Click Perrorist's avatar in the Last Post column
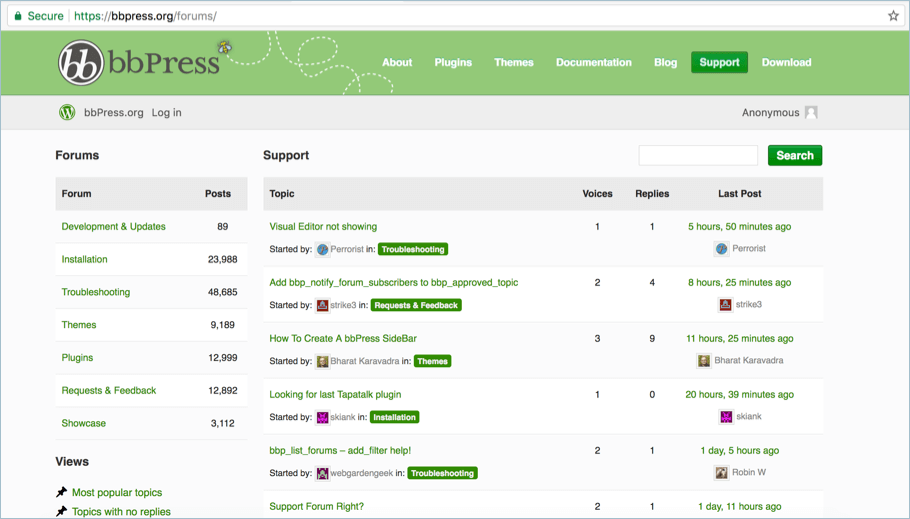 click(x=721, y=249)
